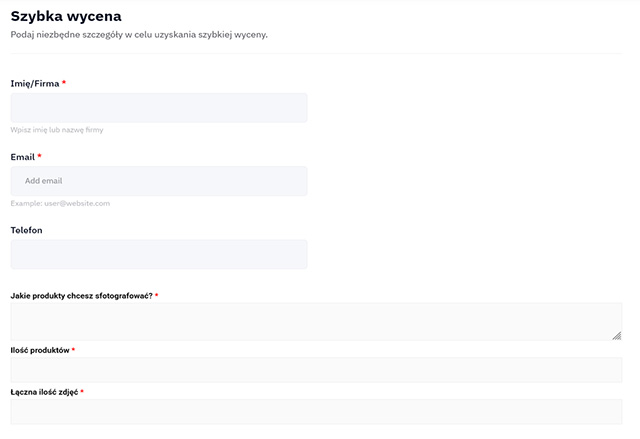Click the 'Telefon' field label
The height and width of the screenshot is (439, 640).
(26, 230)
